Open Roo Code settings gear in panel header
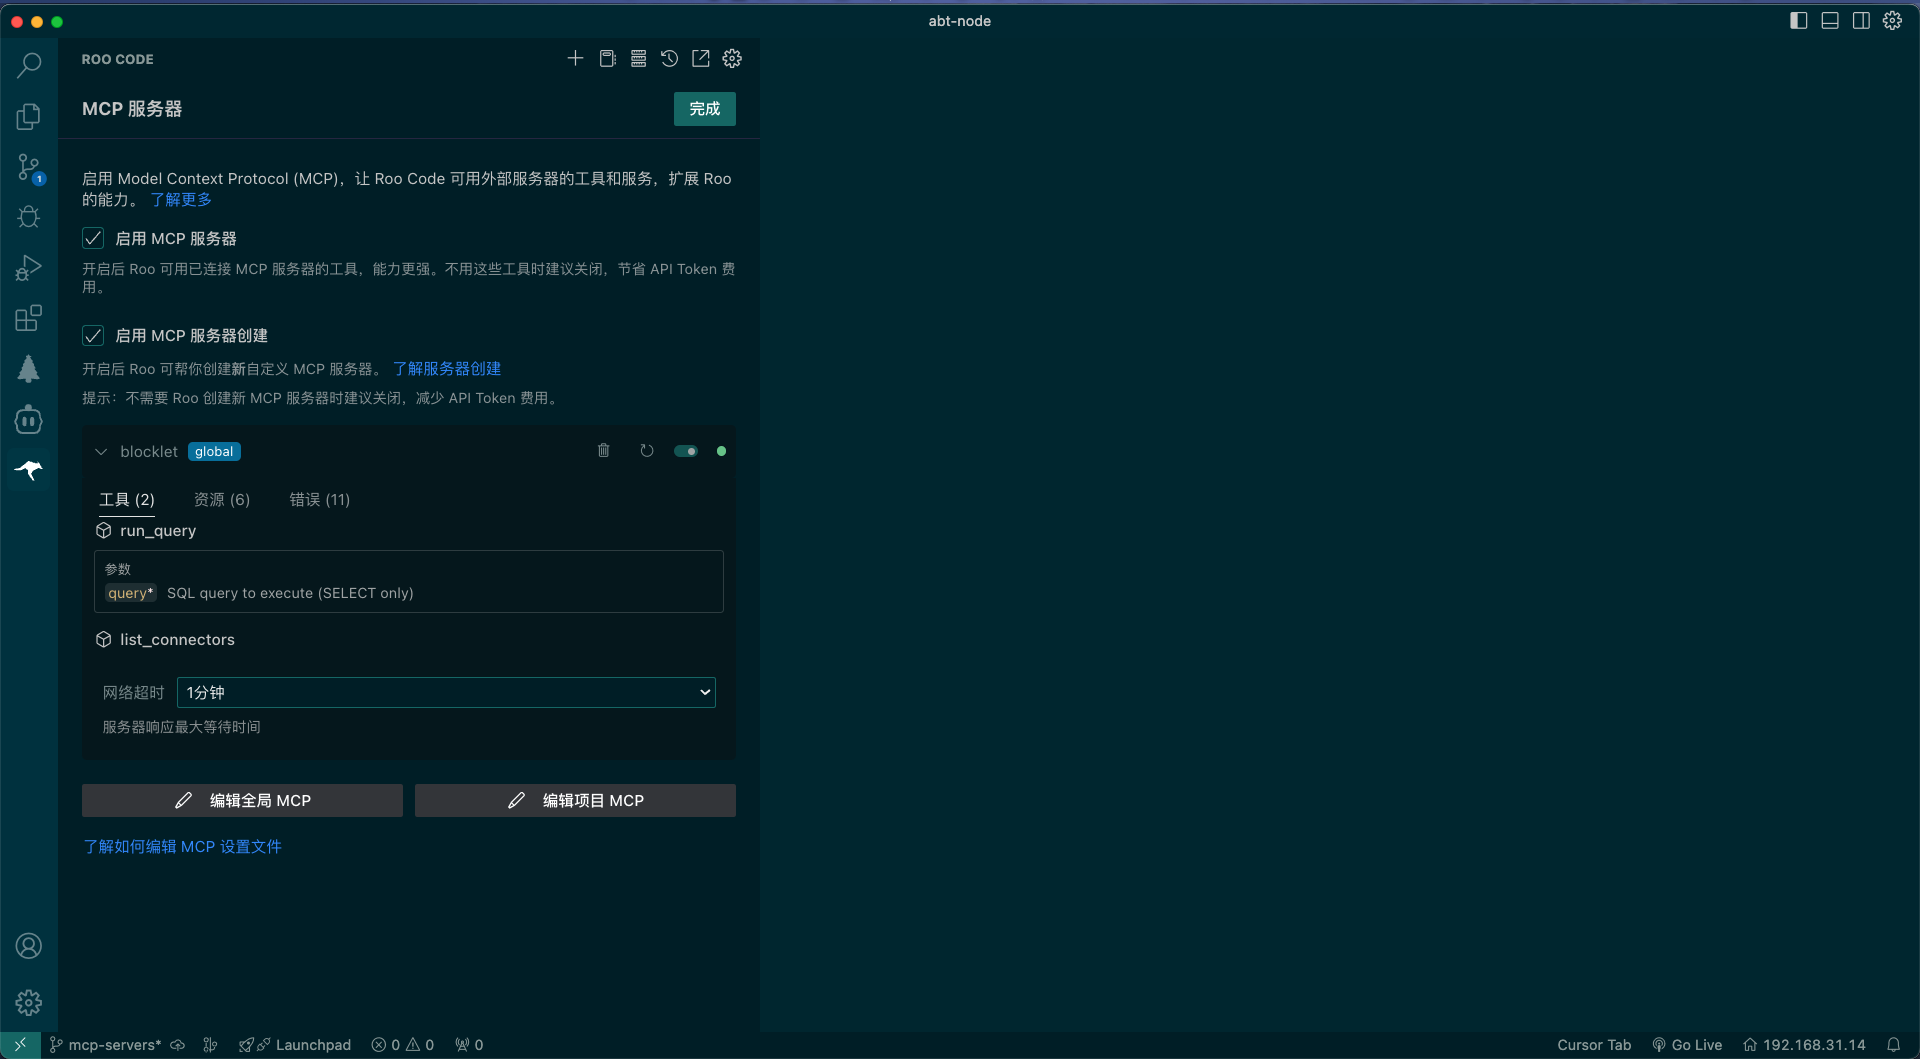The height and width of the screenshot is (1059, 1920). (x=732, y=59)
